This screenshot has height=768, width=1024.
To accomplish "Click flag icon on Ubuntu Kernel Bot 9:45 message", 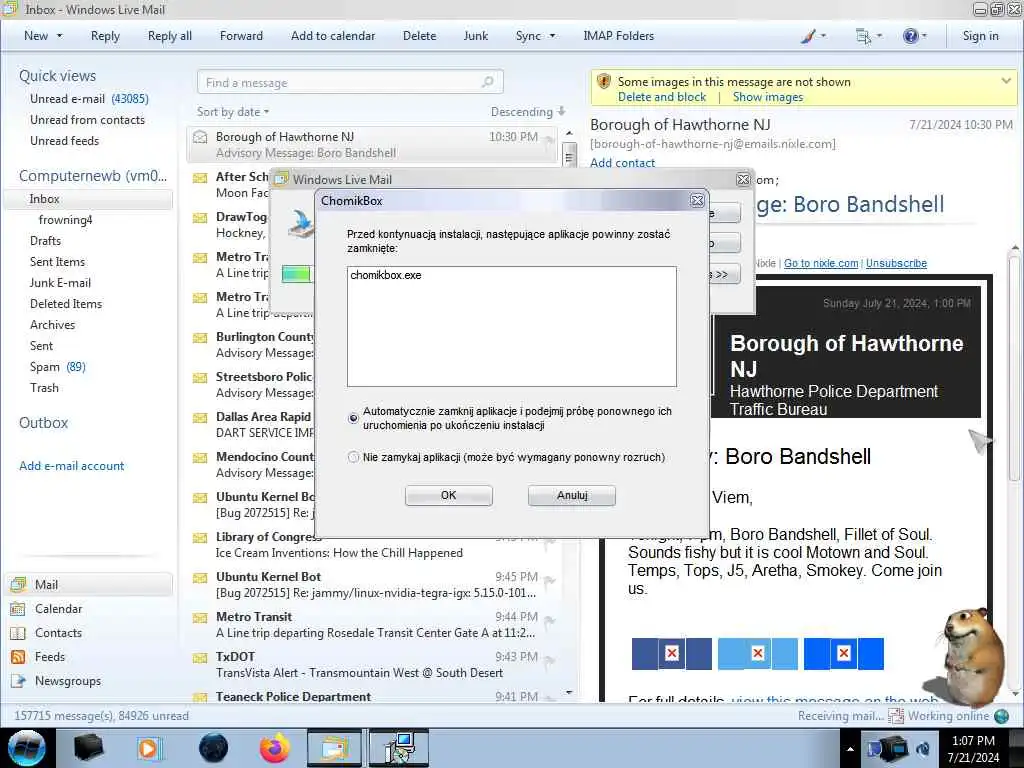I will click(x=550, y=580).
